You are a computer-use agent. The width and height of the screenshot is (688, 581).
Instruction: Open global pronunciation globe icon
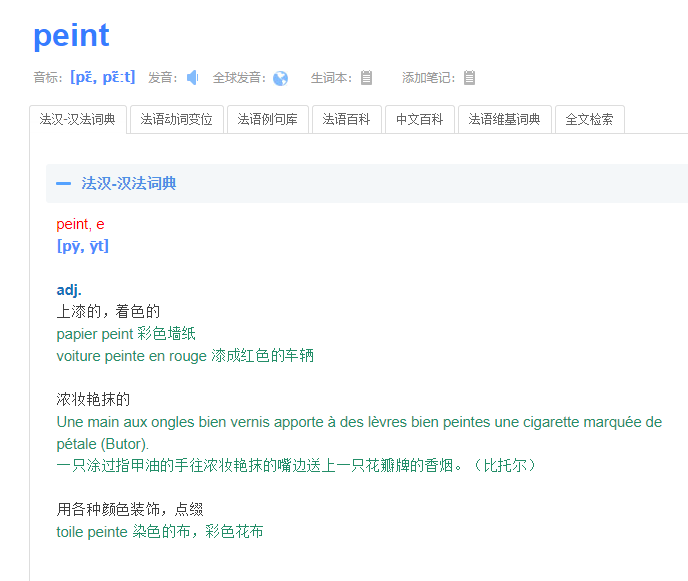(280, 78)
